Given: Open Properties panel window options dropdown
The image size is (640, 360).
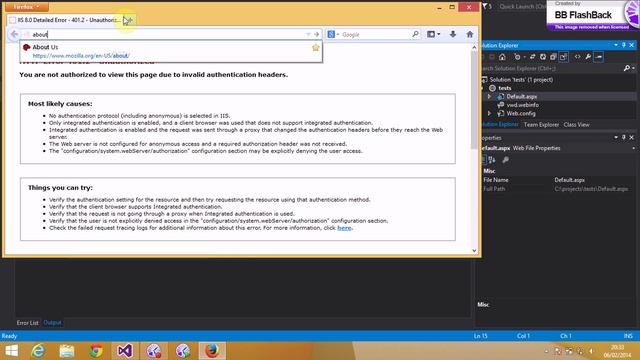Looking at the screenshot, I should pos(616,138).
